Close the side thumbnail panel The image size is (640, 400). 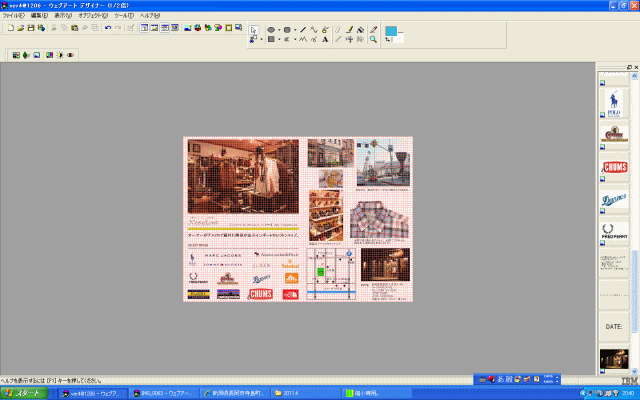pos(636,67)
